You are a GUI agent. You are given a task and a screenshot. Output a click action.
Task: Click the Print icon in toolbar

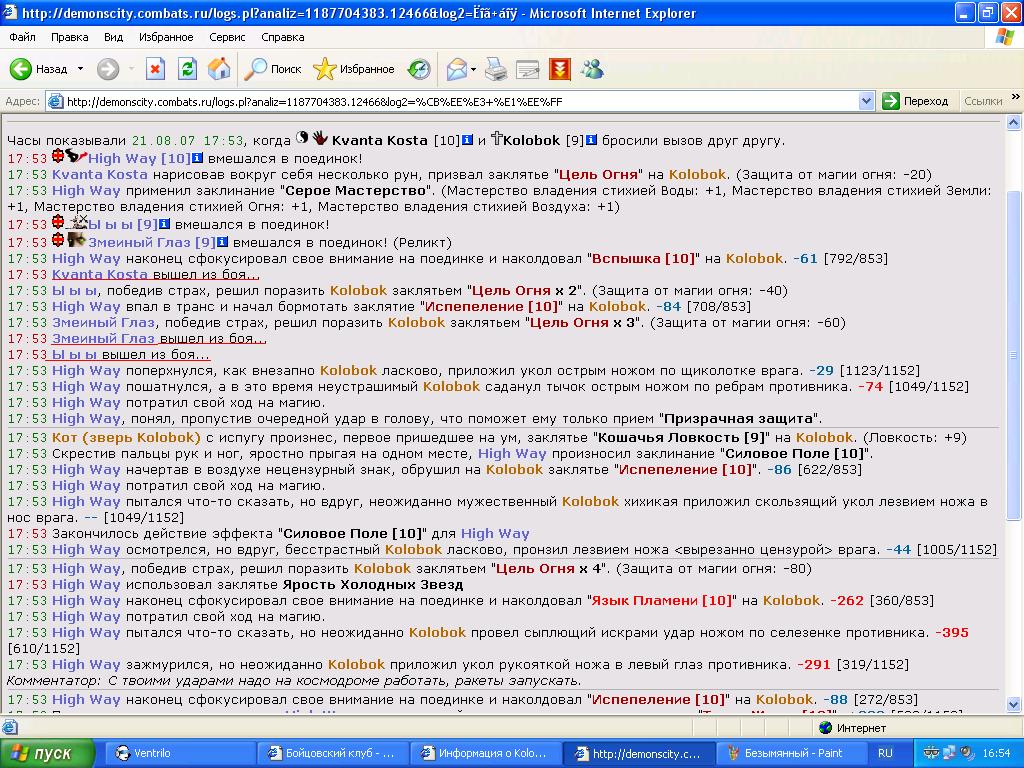(x=496, y=69)
